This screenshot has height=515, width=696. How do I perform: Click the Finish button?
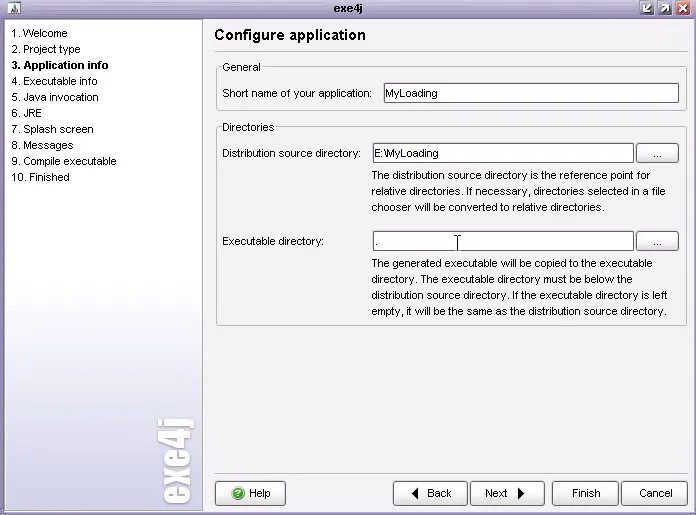pos(585,493)
